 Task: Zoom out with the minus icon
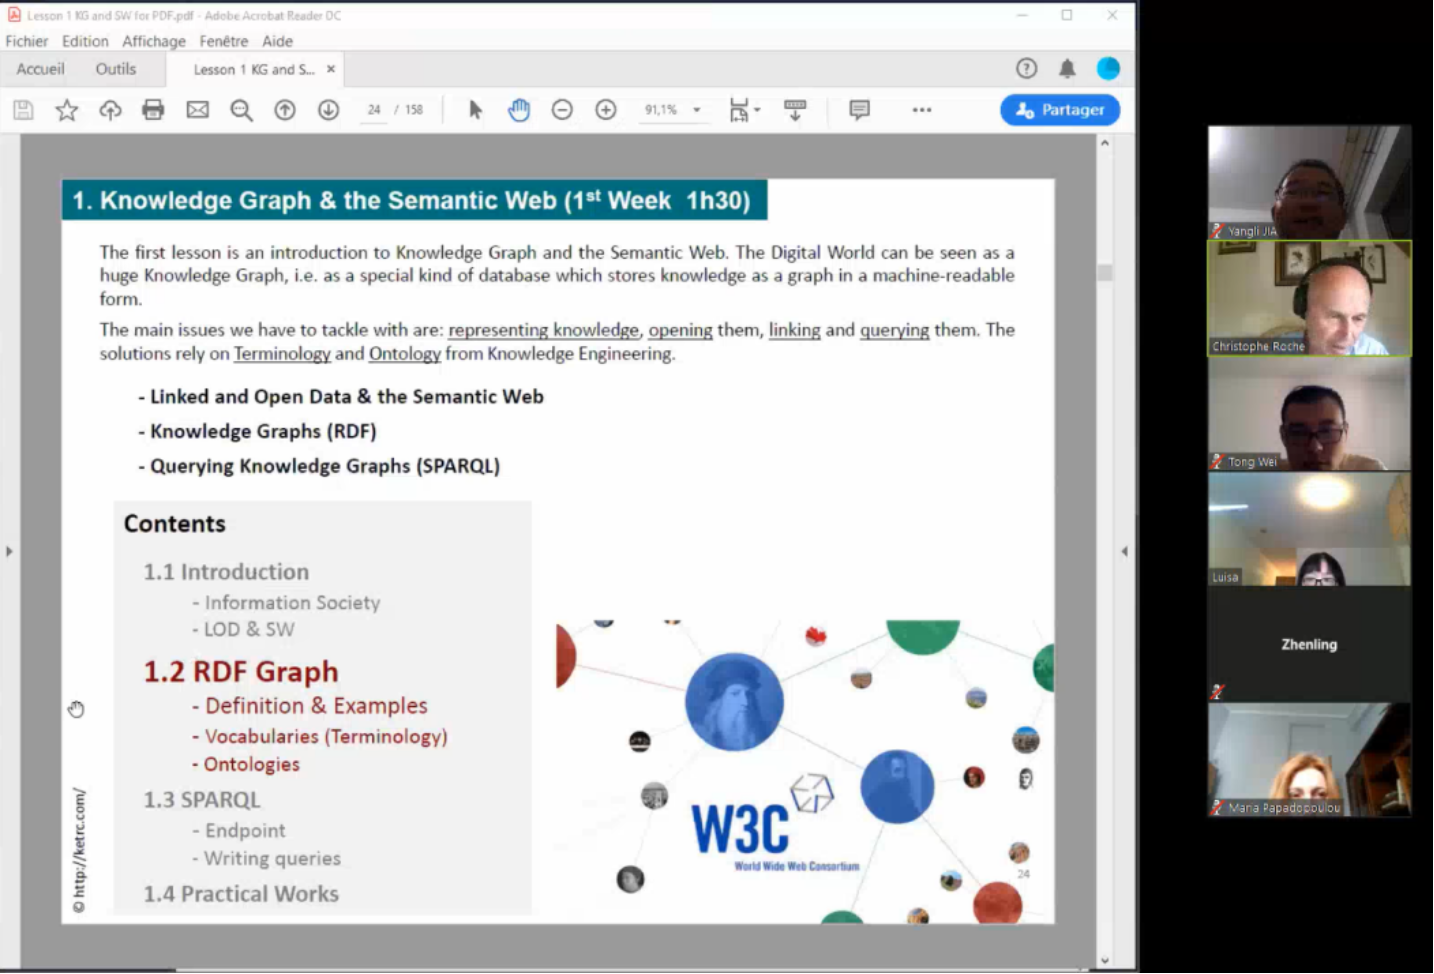pos(562,110)
